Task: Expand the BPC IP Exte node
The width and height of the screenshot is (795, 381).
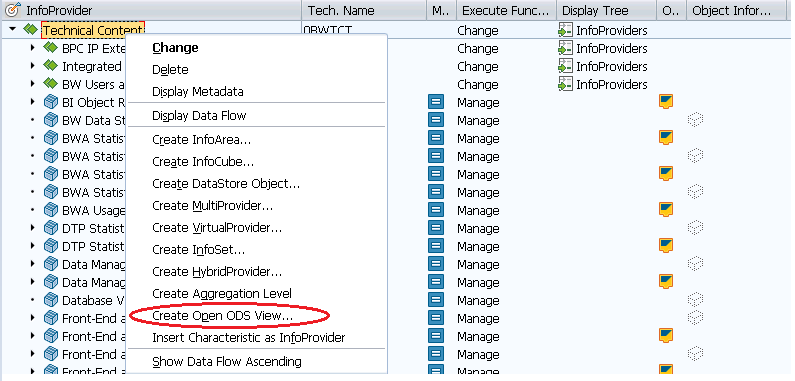Action: [x=32, y=48]
